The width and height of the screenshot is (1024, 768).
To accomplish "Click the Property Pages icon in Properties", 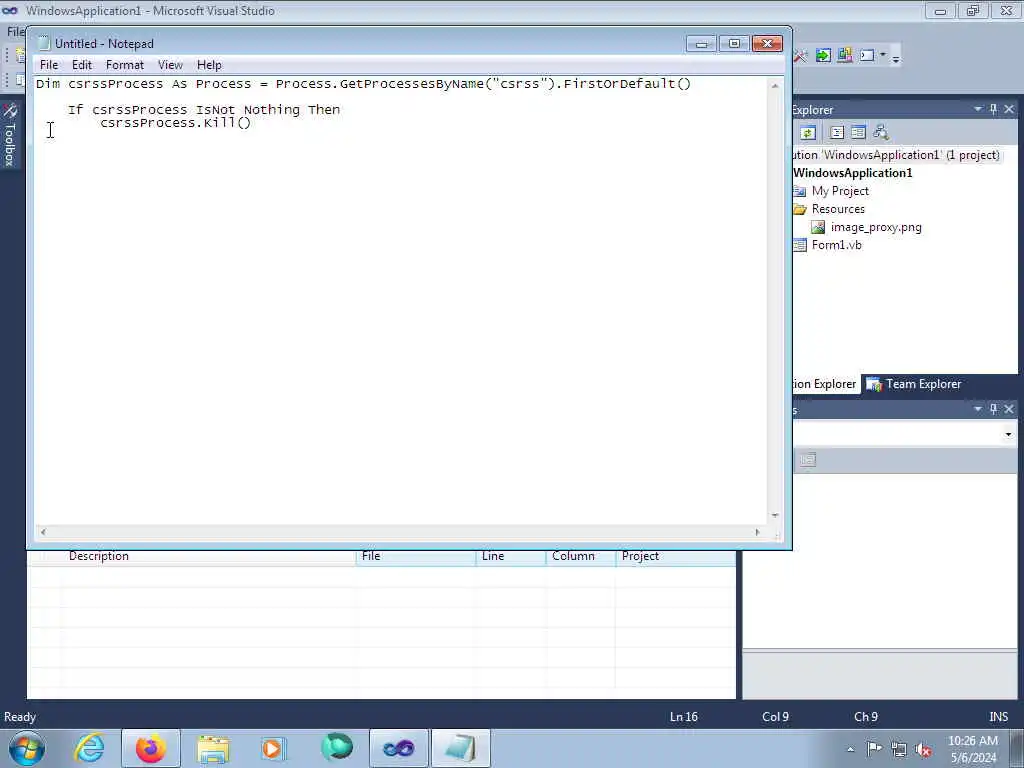I will pyautogui.click(x=808, y=460).
